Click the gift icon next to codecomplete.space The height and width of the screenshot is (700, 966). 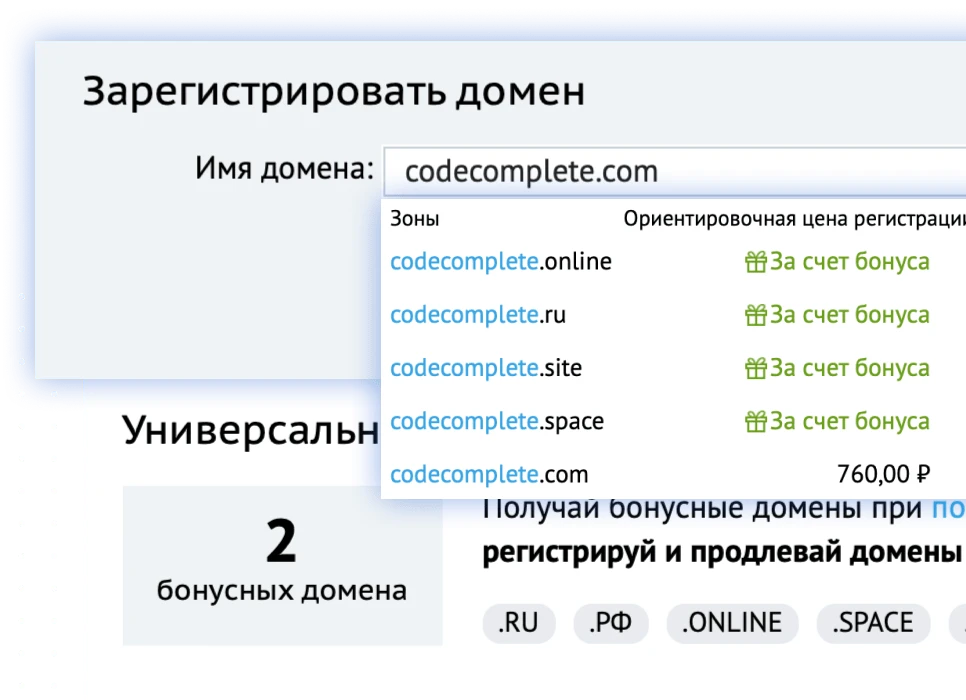click(x=757, y=421)
